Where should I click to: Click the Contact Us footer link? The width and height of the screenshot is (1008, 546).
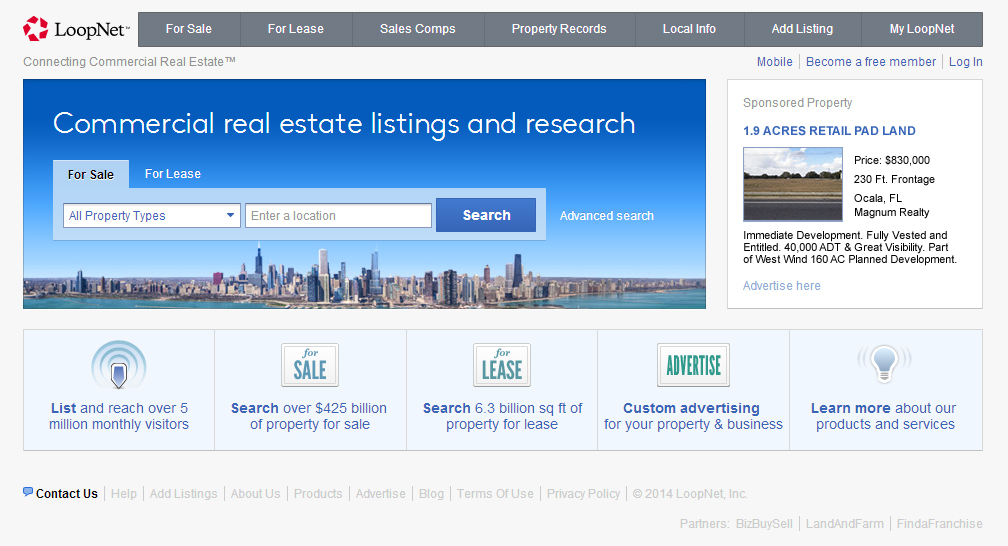[67, 493]
